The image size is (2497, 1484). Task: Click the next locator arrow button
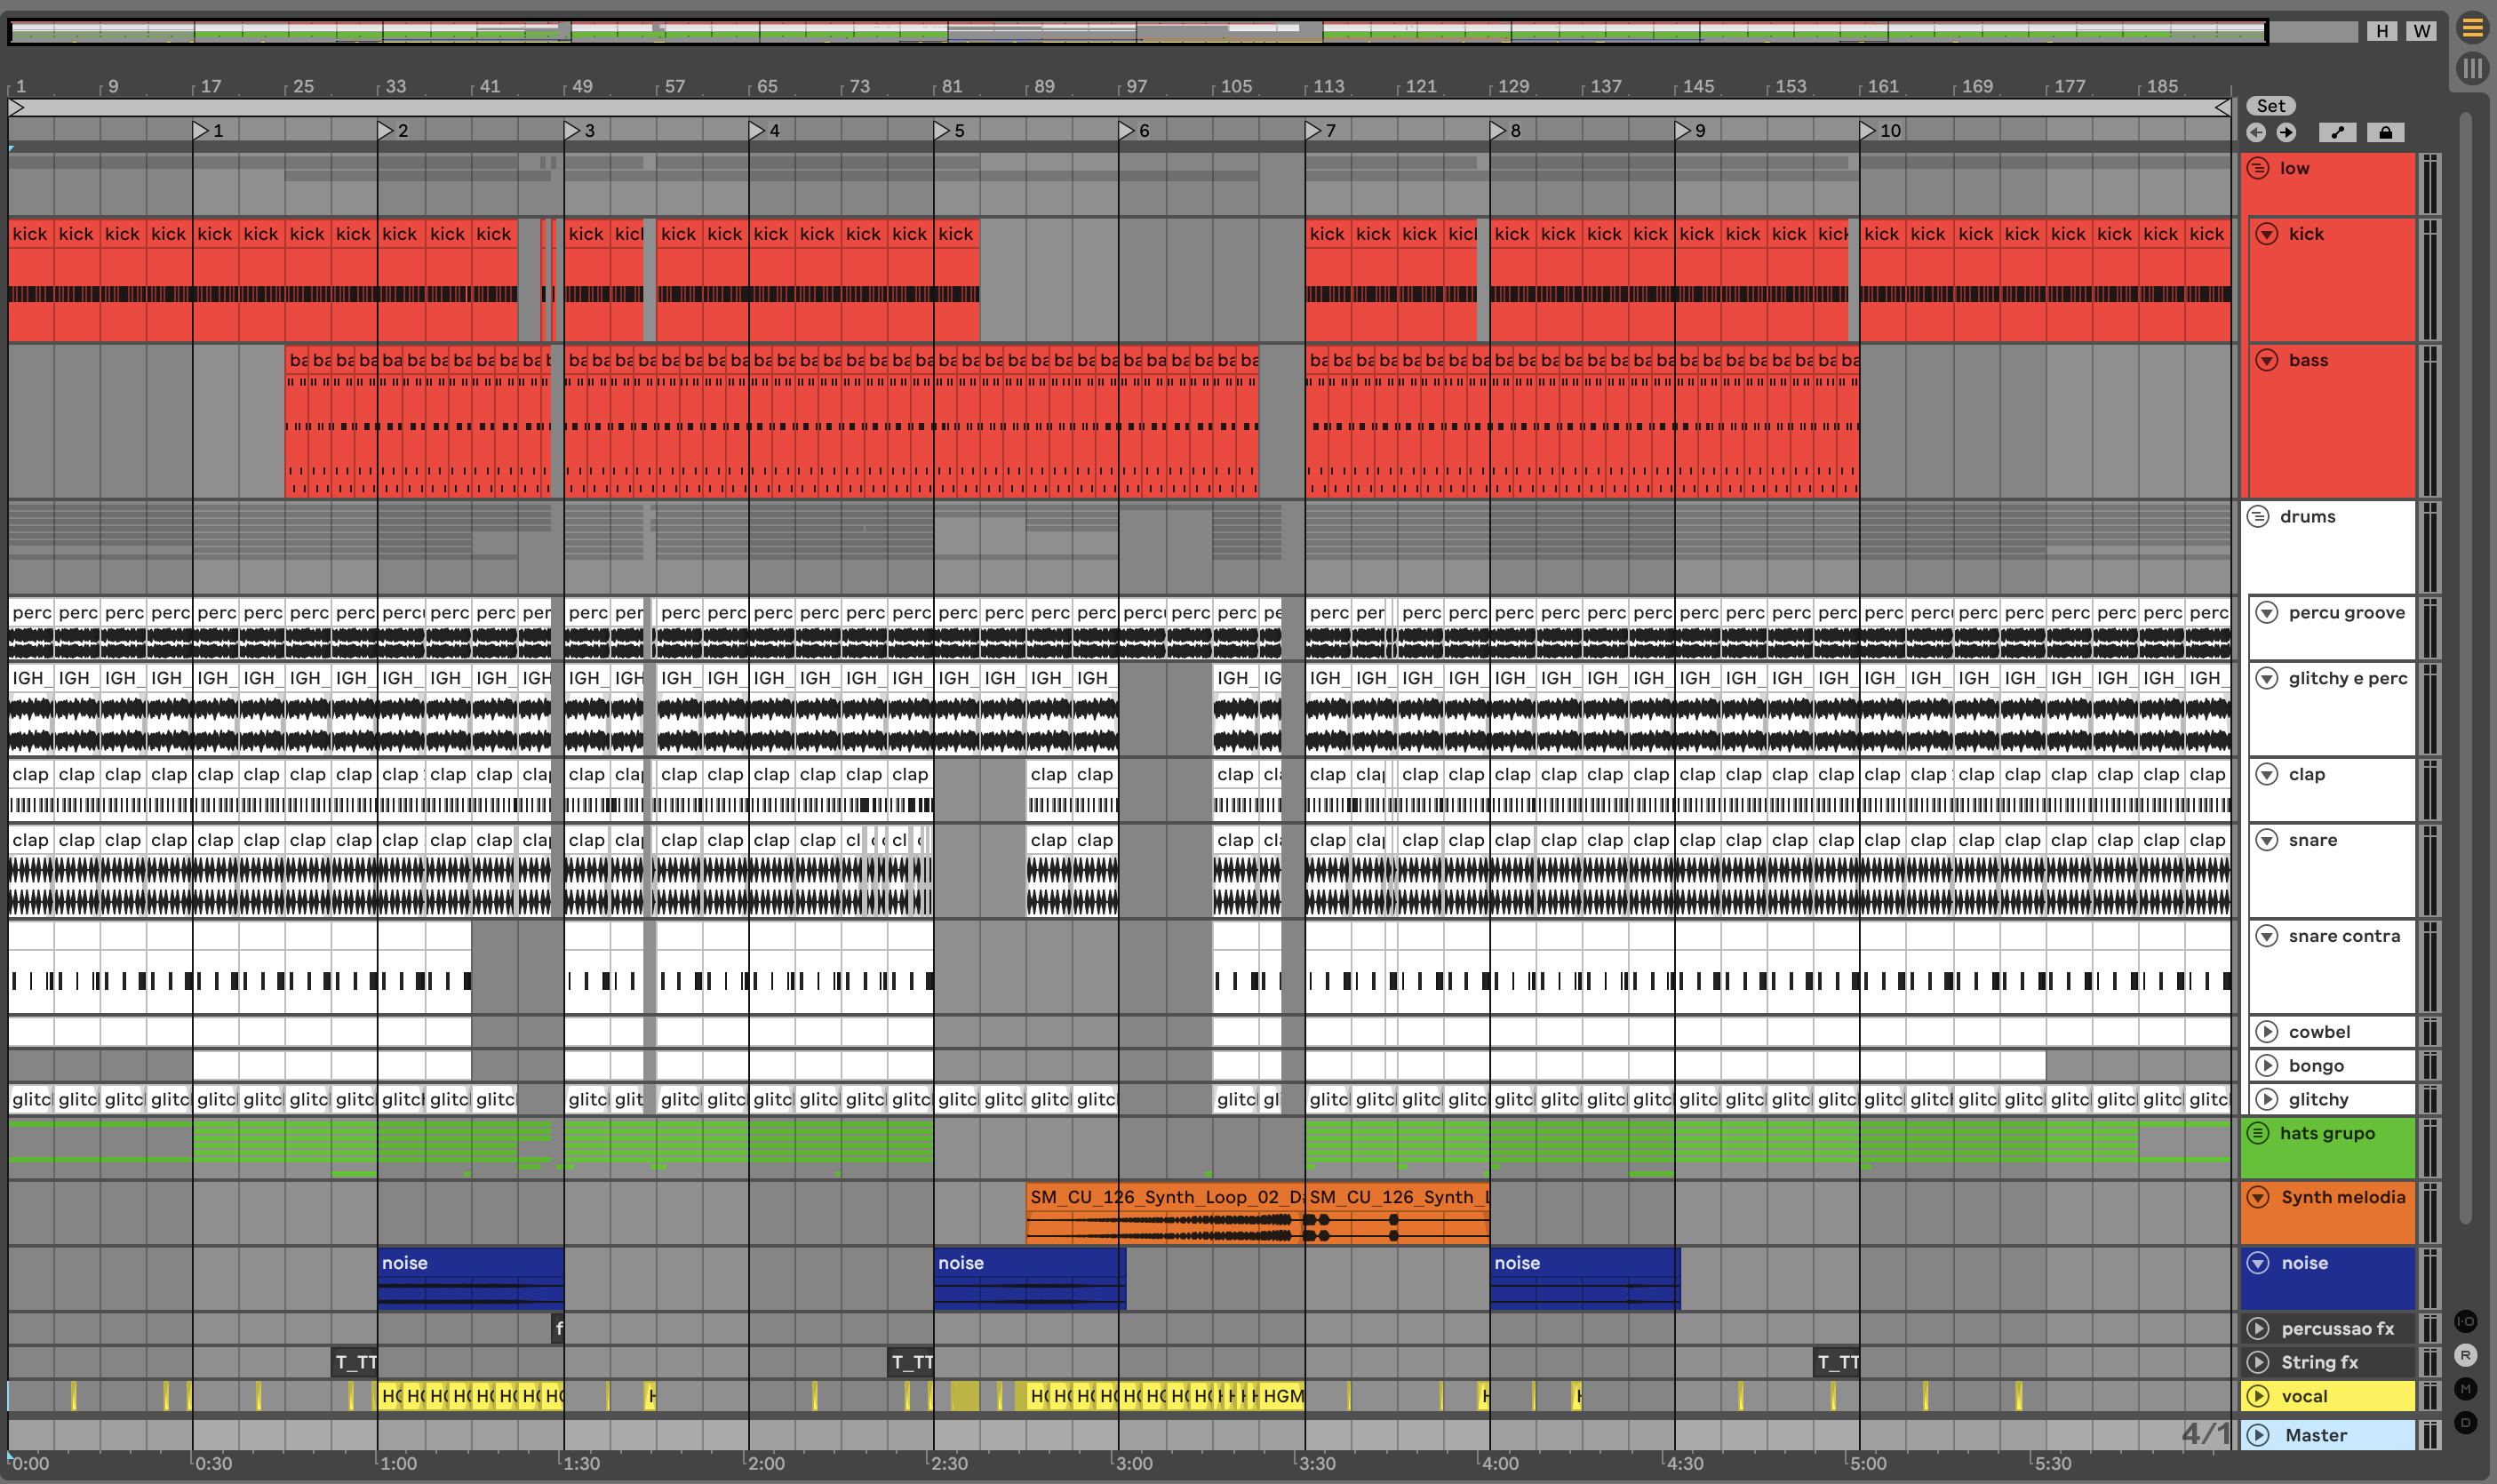coord(2286,133)
